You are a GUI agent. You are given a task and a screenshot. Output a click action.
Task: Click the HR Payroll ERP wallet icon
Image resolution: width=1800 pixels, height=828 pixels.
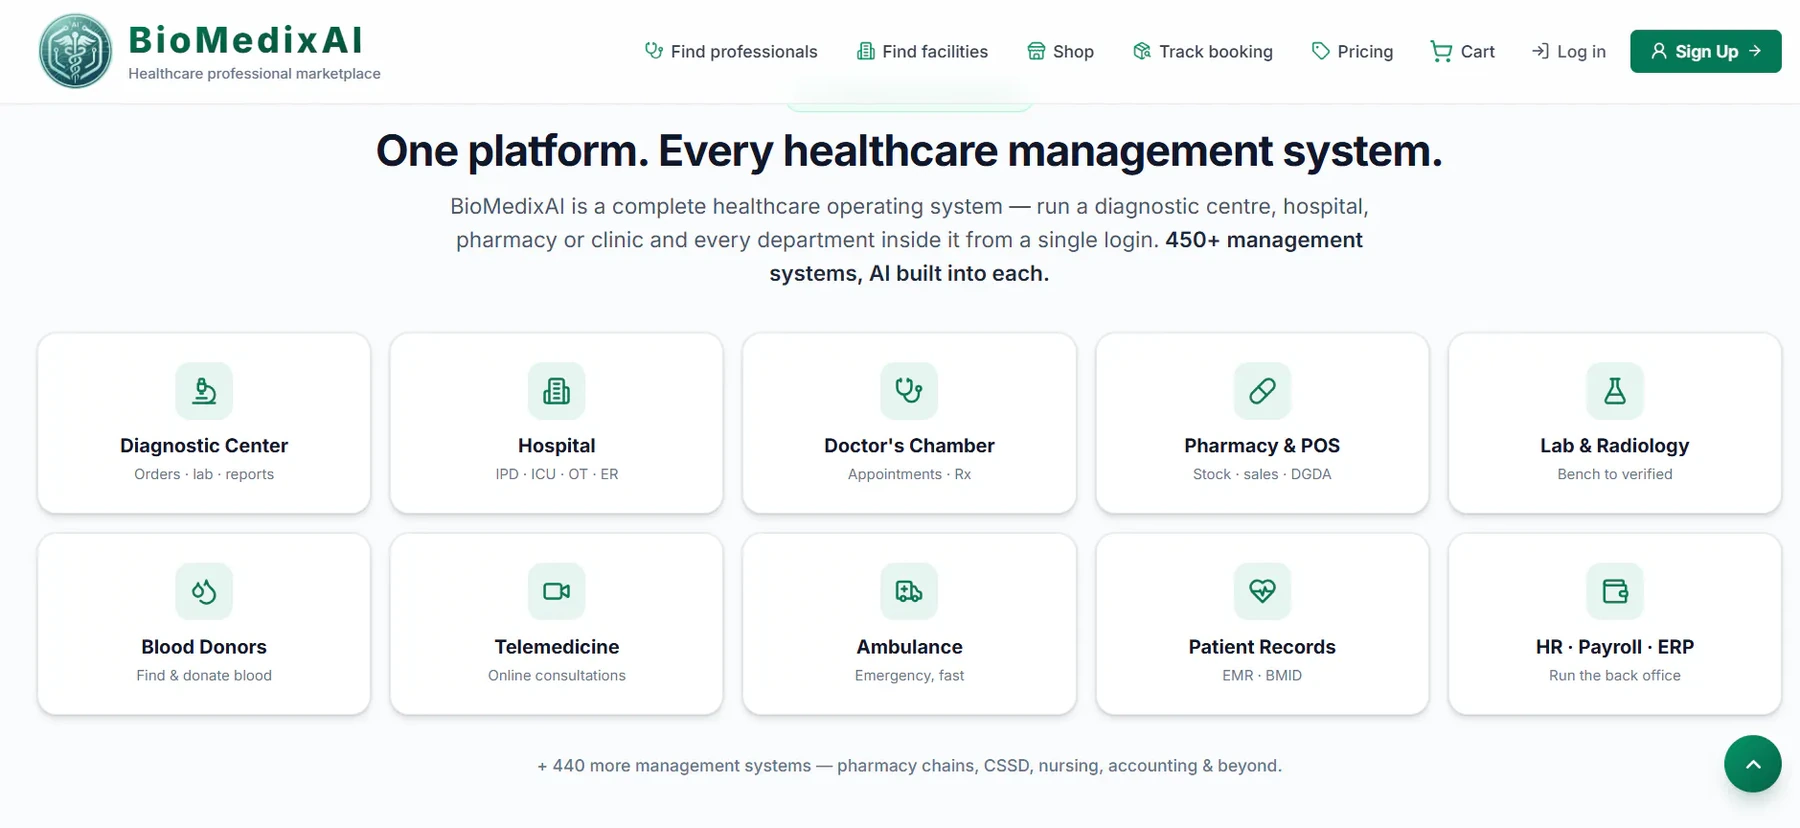pos(1615,591)
